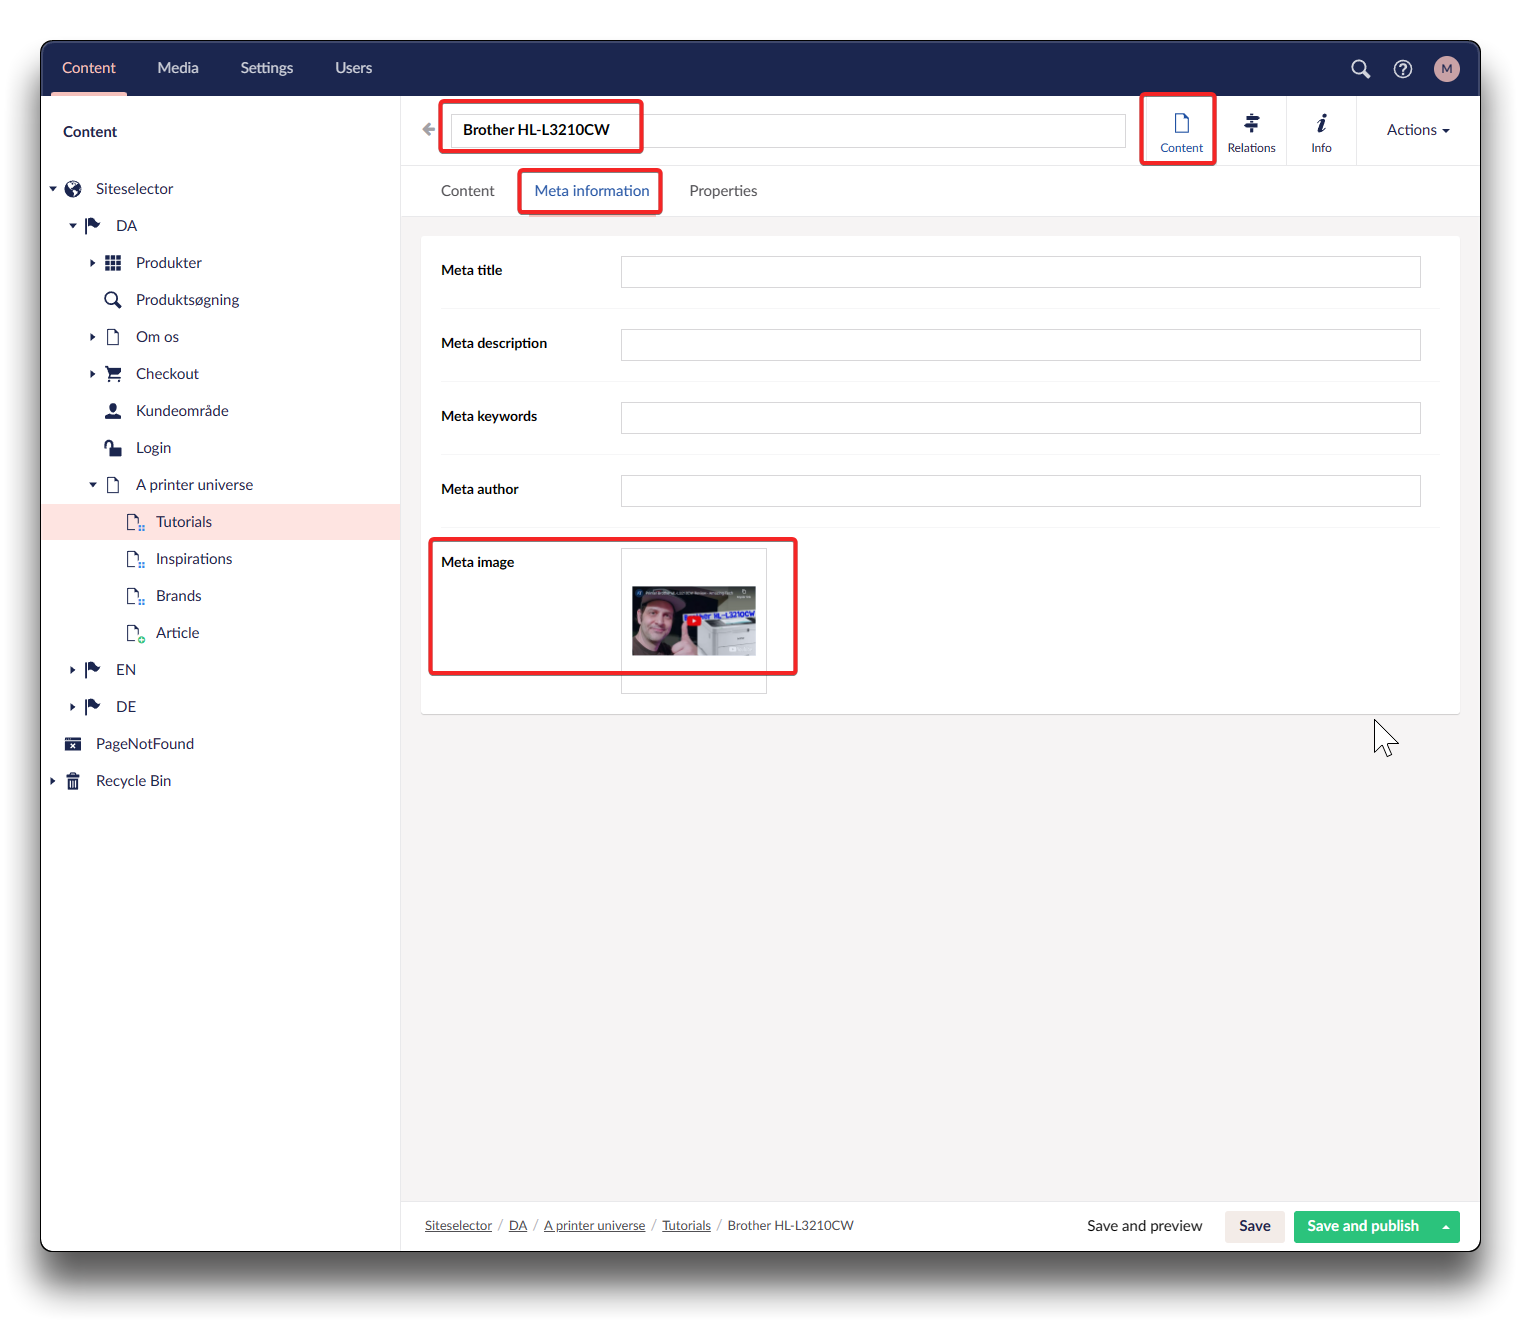Image resolution: width=1521 pixels, height=1324 pixels.
Task: Click the Tutorials page icon
Action: [135, 522]
